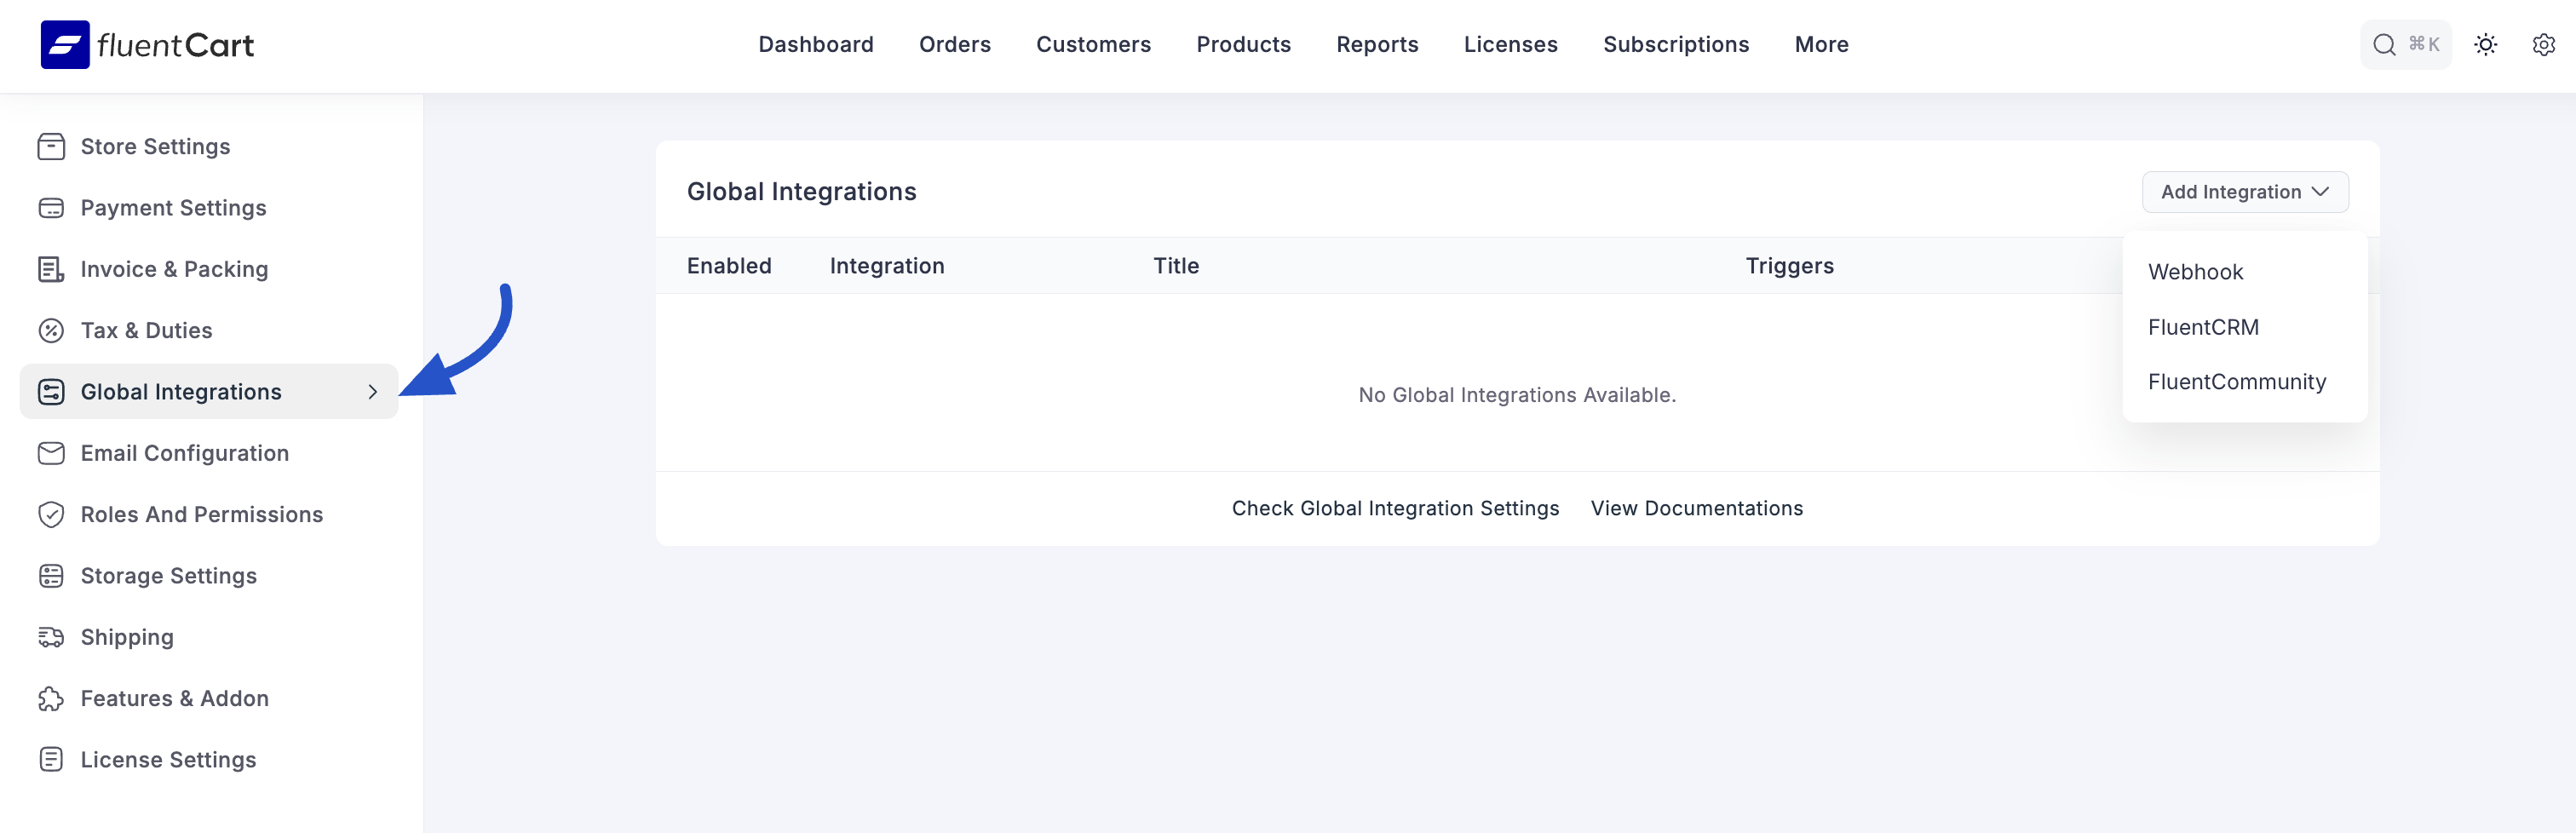The width and height of the screenshot is (2576, 833).
Task: Click the Storage Settings icon
Action: pyautogui.click(x=51, y=576)
